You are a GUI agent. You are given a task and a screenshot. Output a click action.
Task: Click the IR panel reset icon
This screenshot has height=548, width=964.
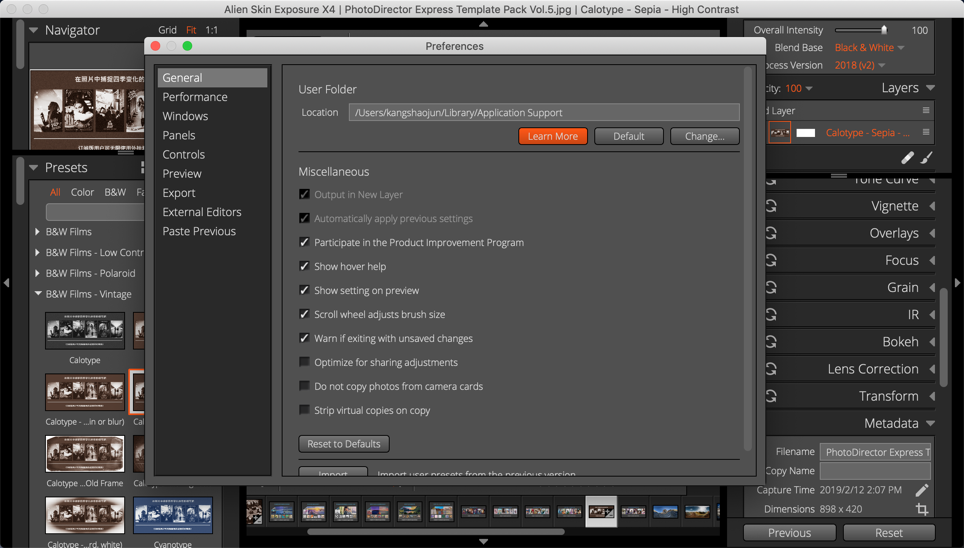coord(771,314)
